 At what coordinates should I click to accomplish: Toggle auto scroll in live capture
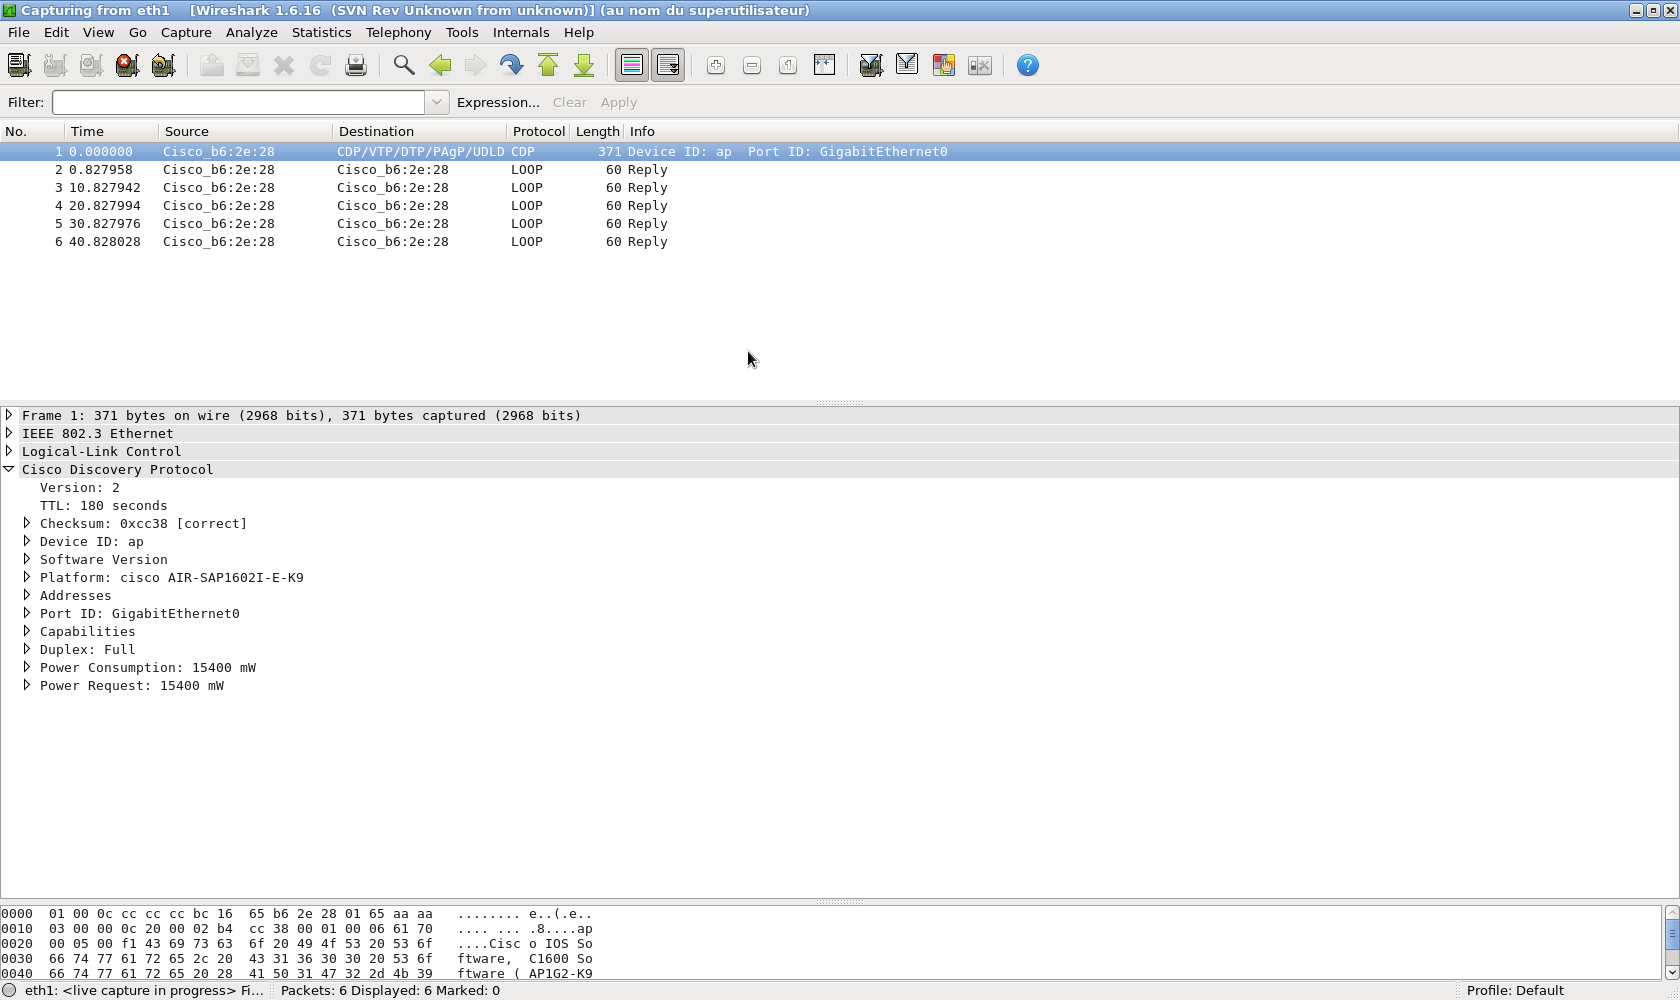pyautogui.click(x=668, y=65)
